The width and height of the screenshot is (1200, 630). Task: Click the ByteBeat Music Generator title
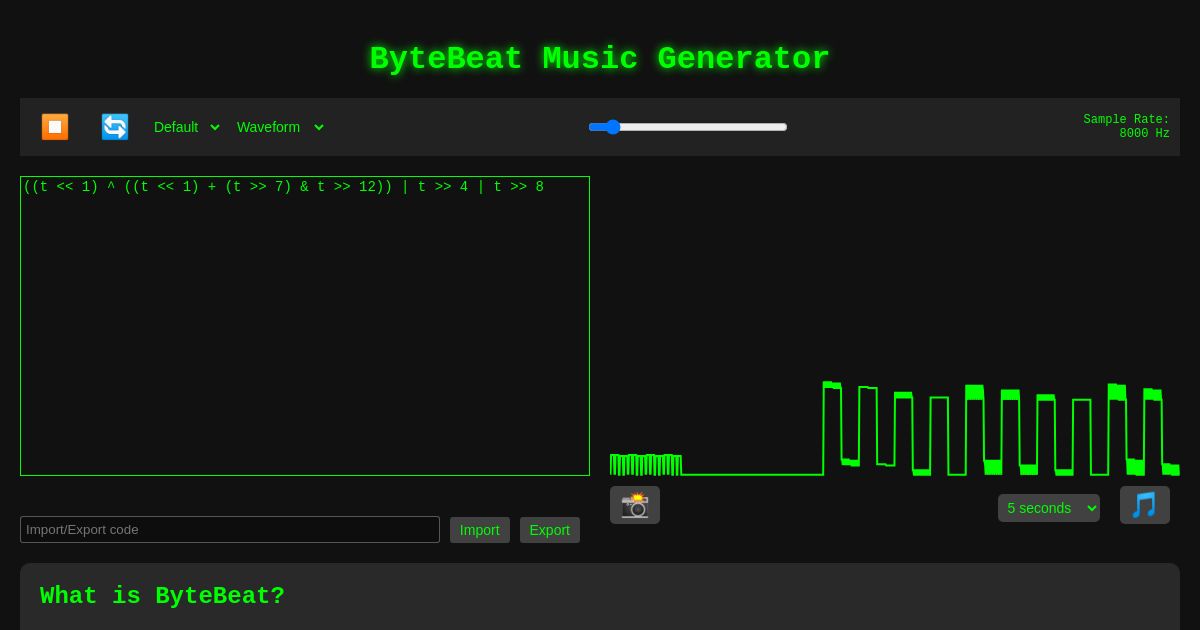click(599, 59)
